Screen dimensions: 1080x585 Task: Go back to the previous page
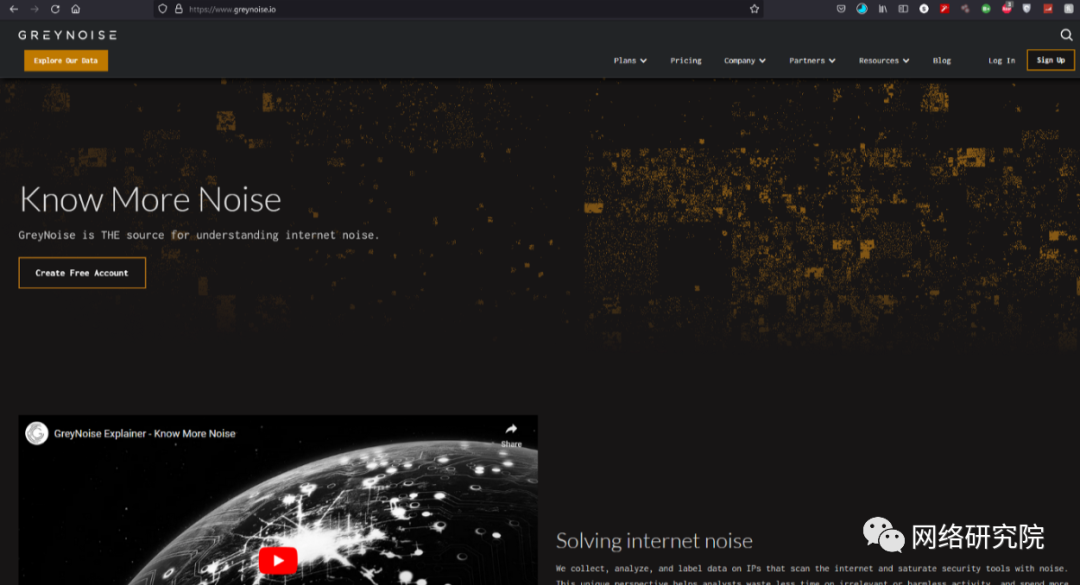[14, 9]
